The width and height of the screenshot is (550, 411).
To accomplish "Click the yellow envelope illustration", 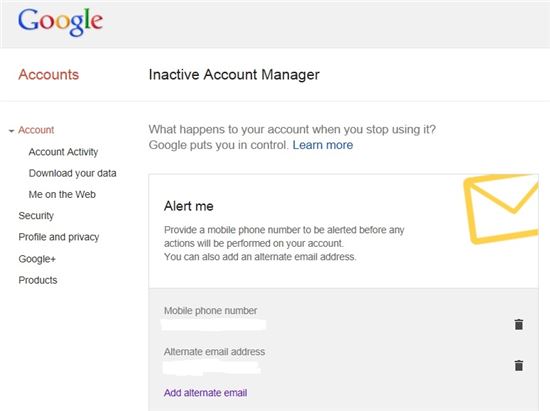I will [501, 209].
